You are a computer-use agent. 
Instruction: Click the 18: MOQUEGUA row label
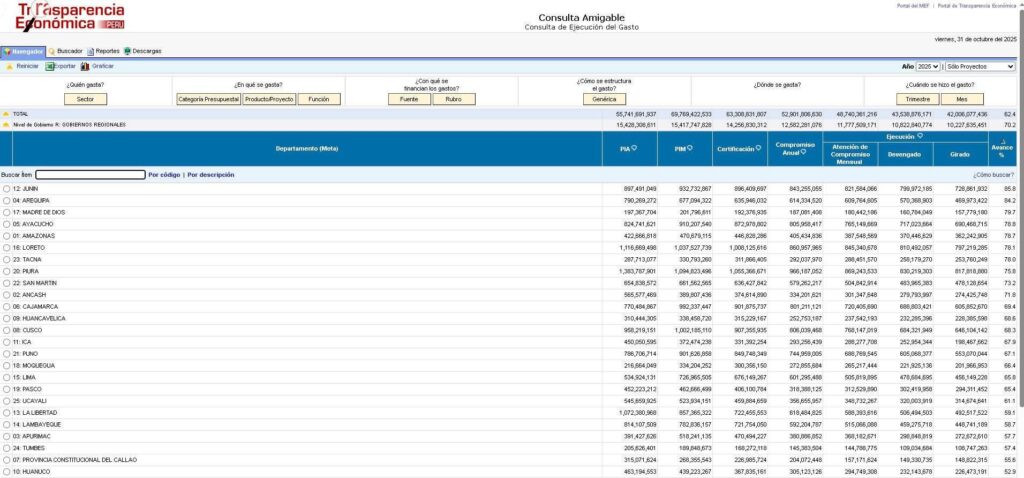(x=33, y=366)
